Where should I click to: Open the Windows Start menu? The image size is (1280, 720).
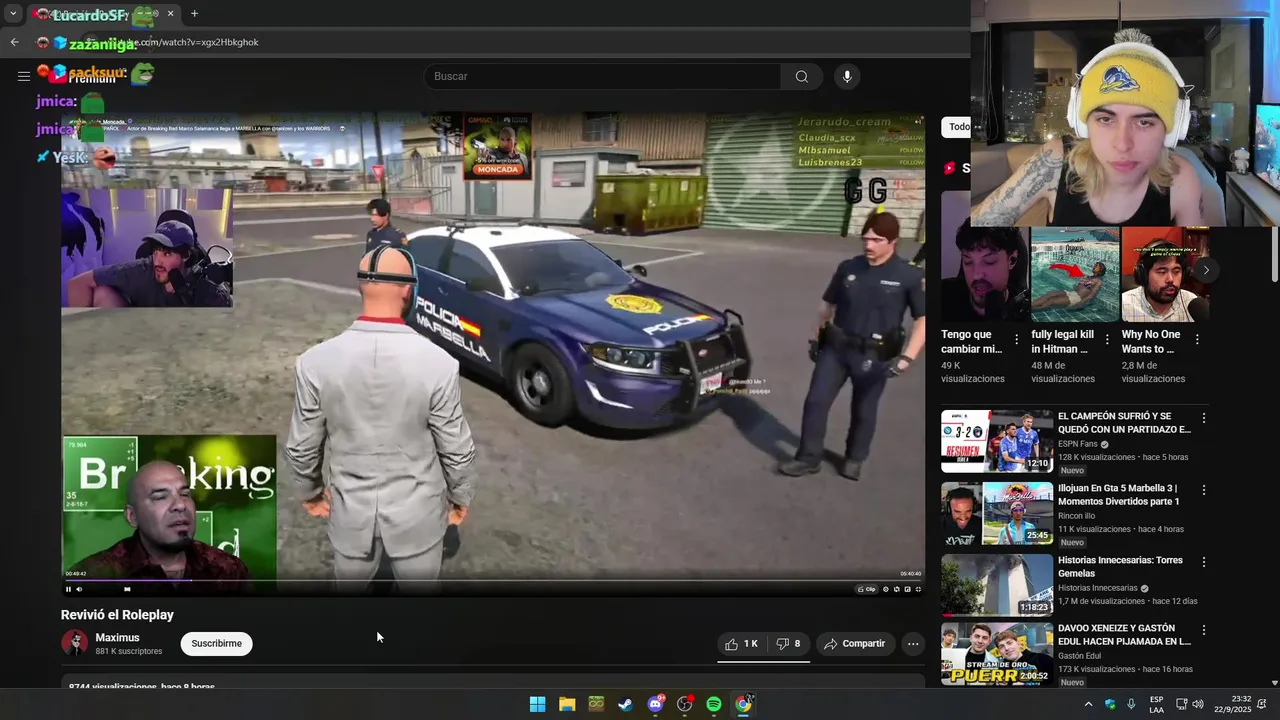point(537,704)
